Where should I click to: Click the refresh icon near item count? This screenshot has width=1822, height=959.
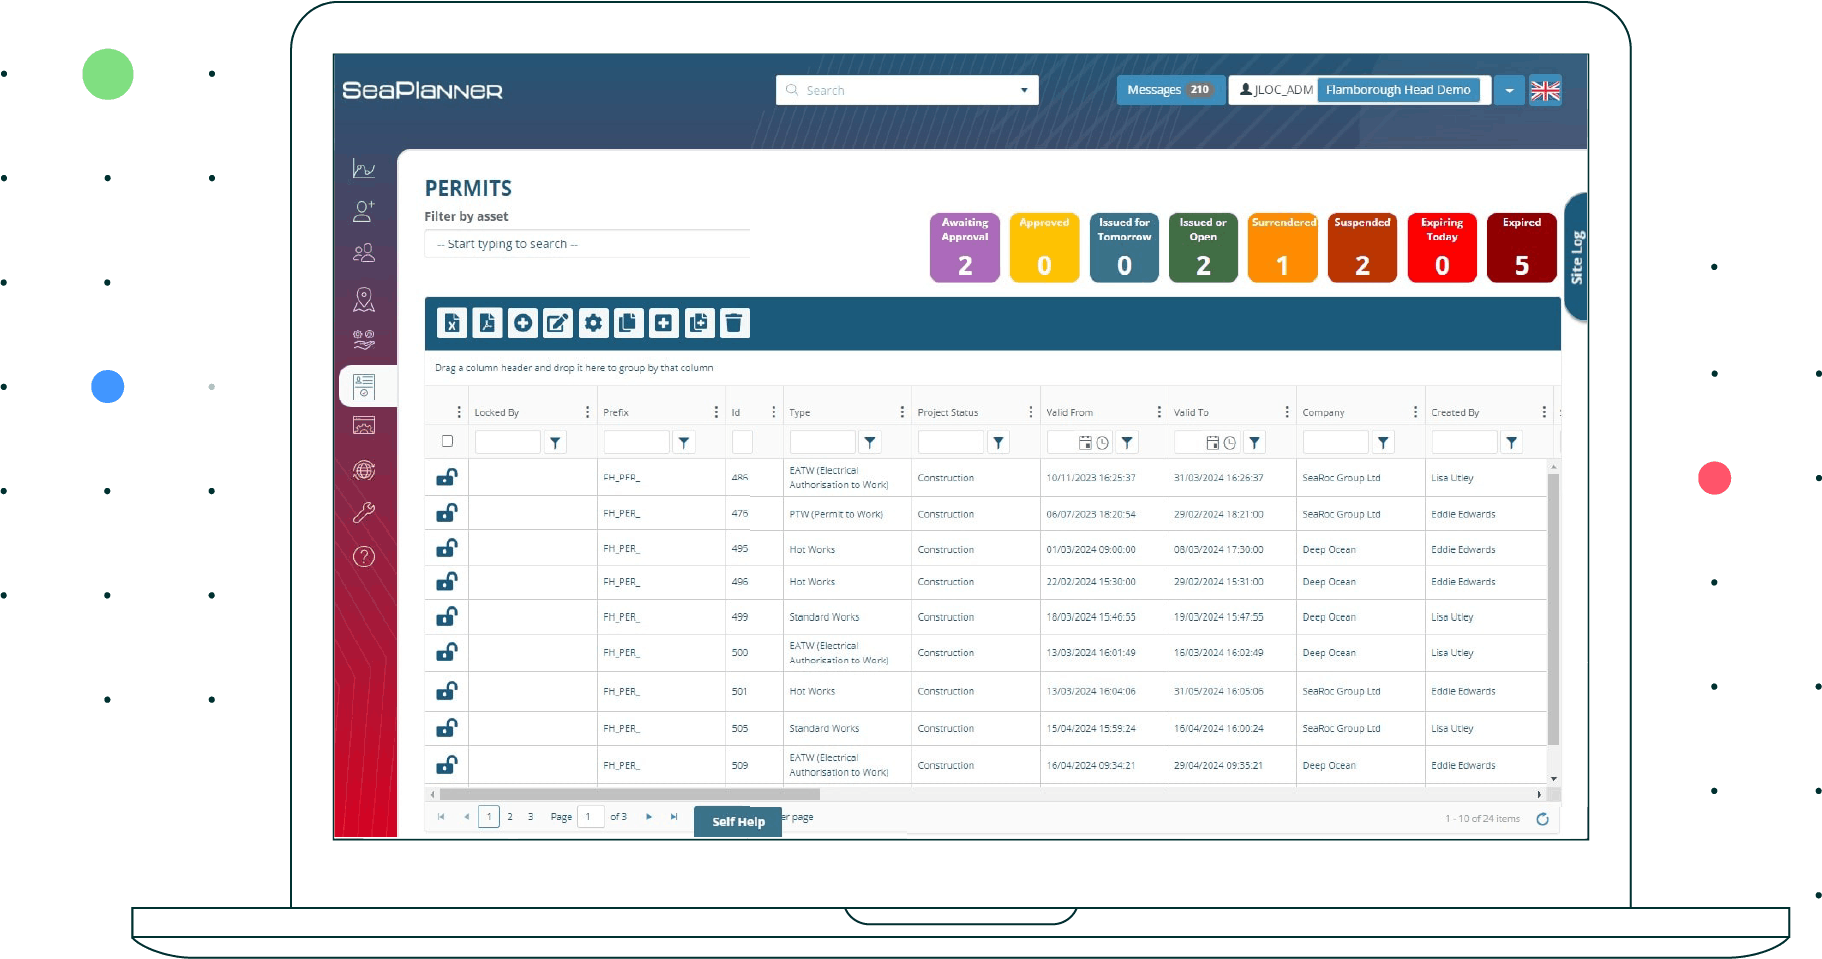coord(1542,819)
